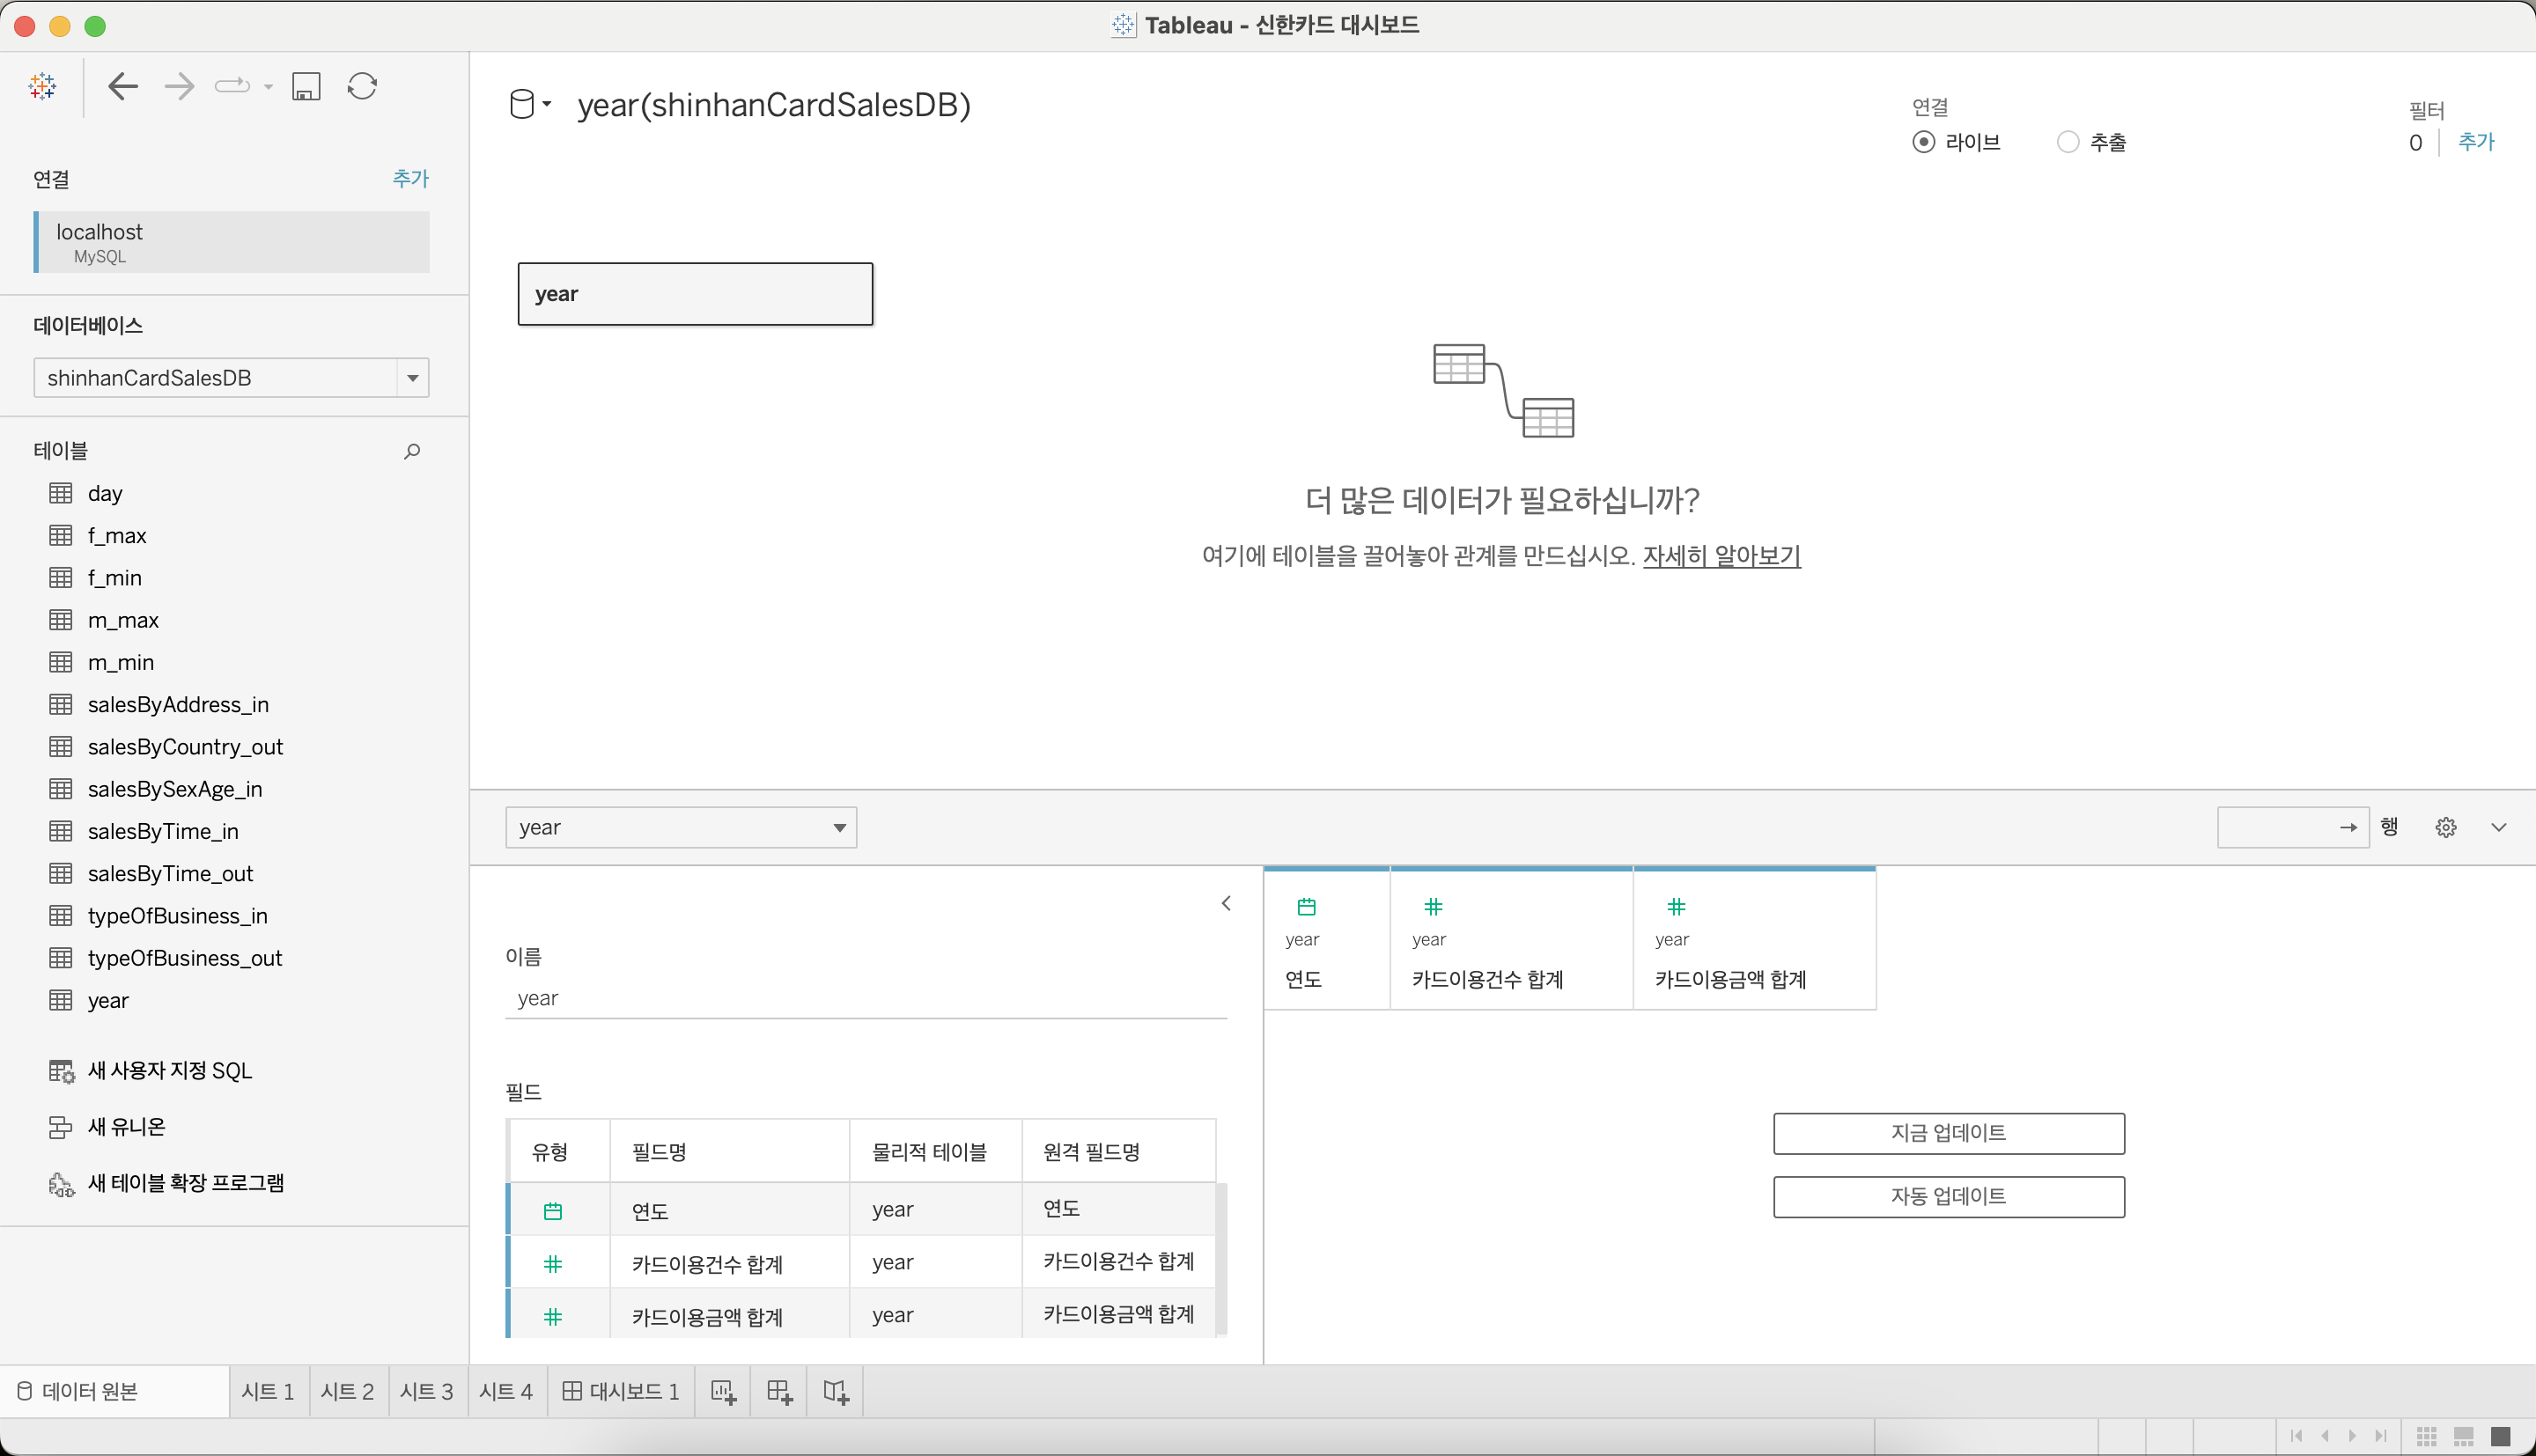Viewport: 2536px width, 1456px height.
Task: Click the Tableau start page logo icon
Action: [42, 86]
